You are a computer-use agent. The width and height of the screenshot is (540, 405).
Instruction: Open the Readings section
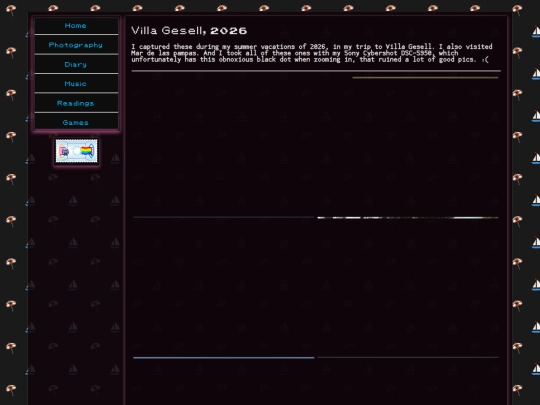point(76,103)
